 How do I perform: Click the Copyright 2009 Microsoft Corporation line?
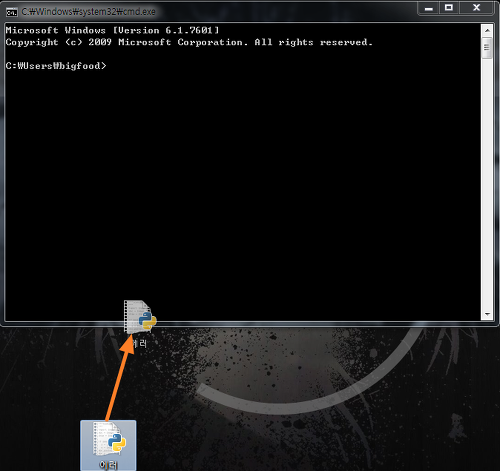[189, 42]
